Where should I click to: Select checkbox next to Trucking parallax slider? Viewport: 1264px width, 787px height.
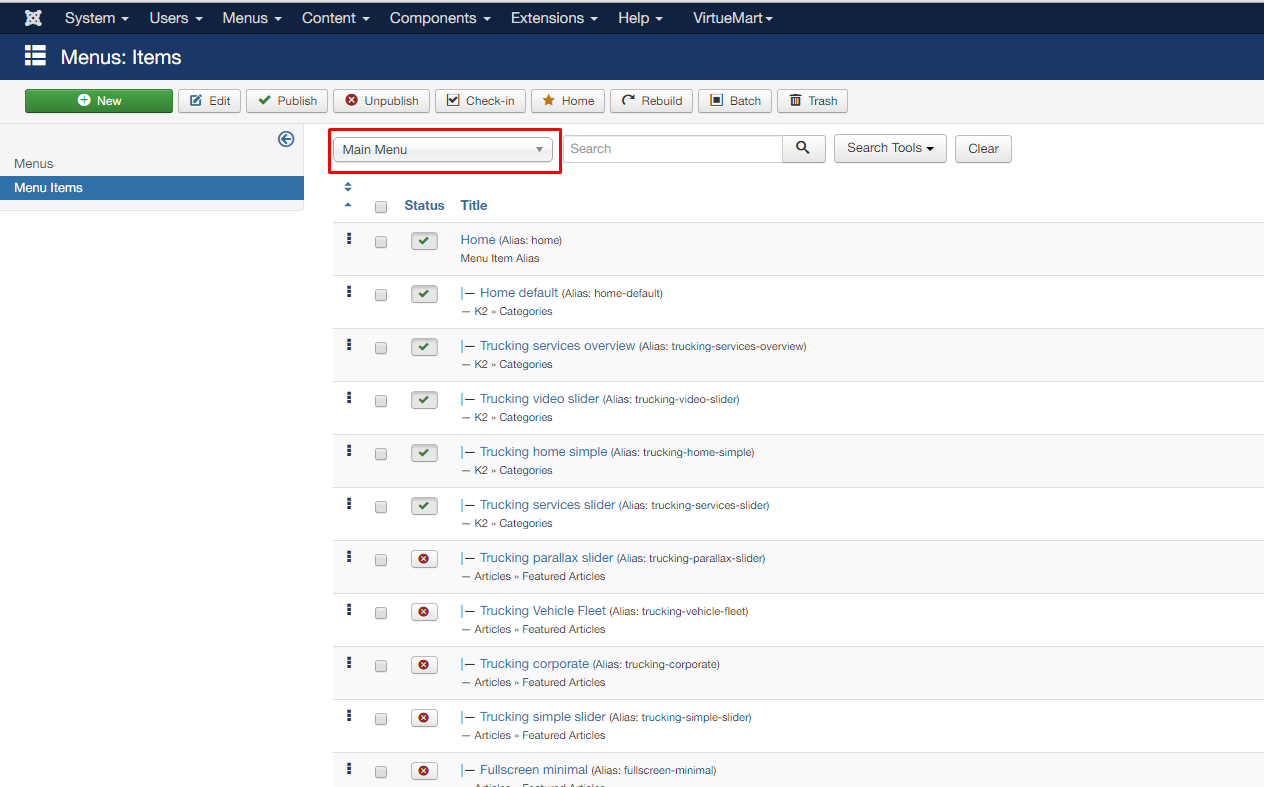click(x=381, y=560)
